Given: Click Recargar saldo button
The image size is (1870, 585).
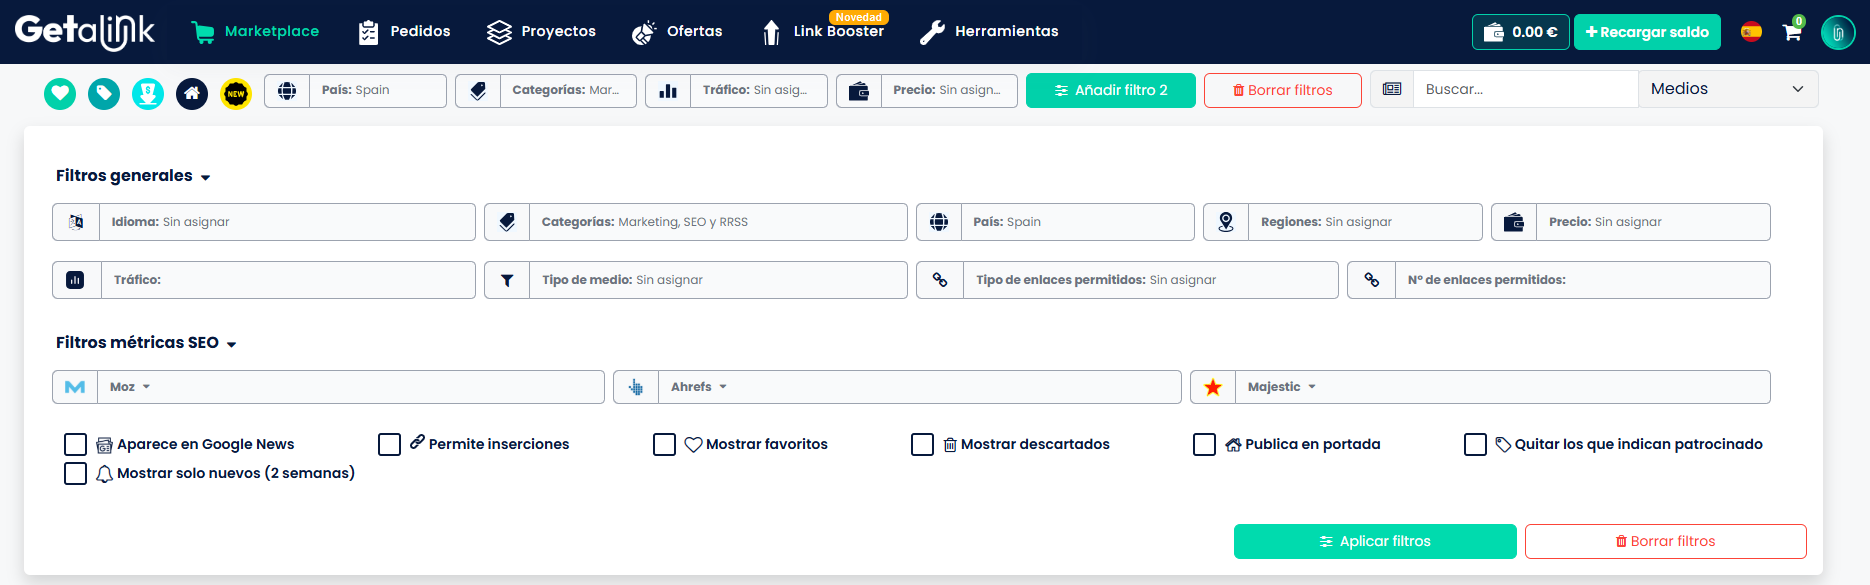Looking at the screenshot, I should click(x=1648, y=32).
